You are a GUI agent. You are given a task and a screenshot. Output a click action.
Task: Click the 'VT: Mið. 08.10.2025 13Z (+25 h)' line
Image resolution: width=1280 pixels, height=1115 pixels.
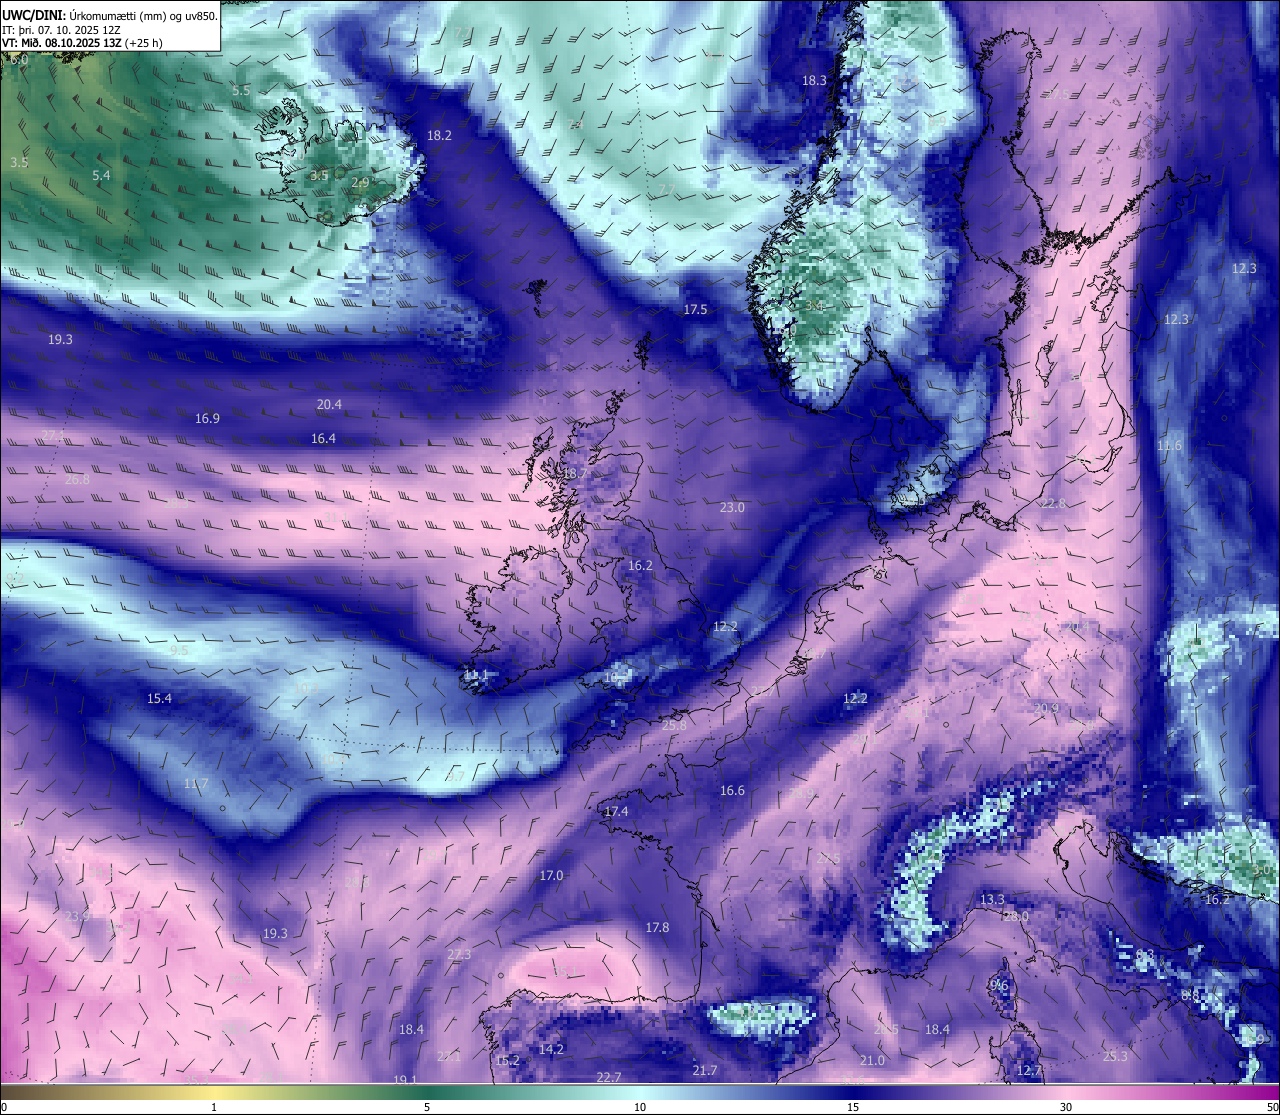pyautogui.click(x=83, y=43)
